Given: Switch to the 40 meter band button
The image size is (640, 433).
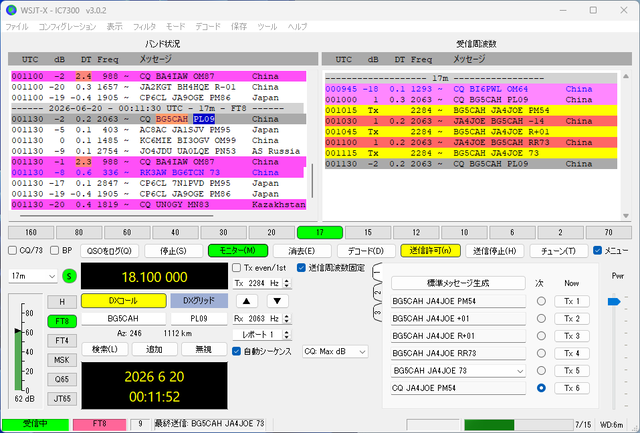Looking at the screenshot, I should [x=175, y=232].
